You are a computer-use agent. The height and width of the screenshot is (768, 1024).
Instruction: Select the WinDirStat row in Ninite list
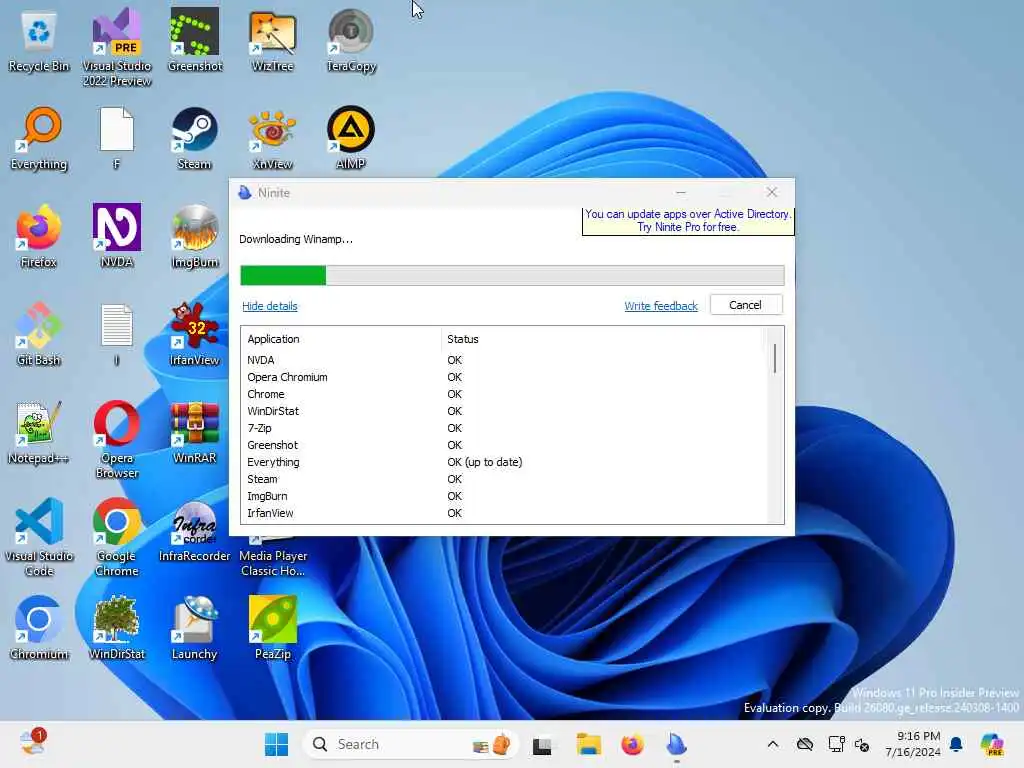(504, 411)
